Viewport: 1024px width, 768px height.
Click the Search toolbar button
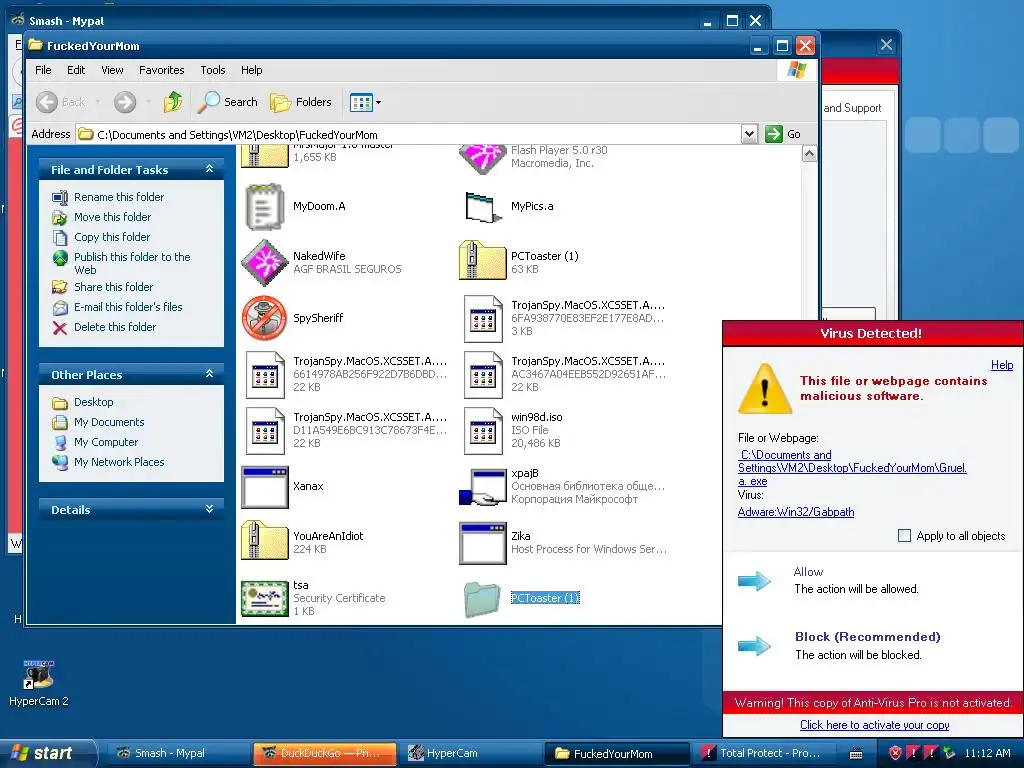tap(228, 102)
